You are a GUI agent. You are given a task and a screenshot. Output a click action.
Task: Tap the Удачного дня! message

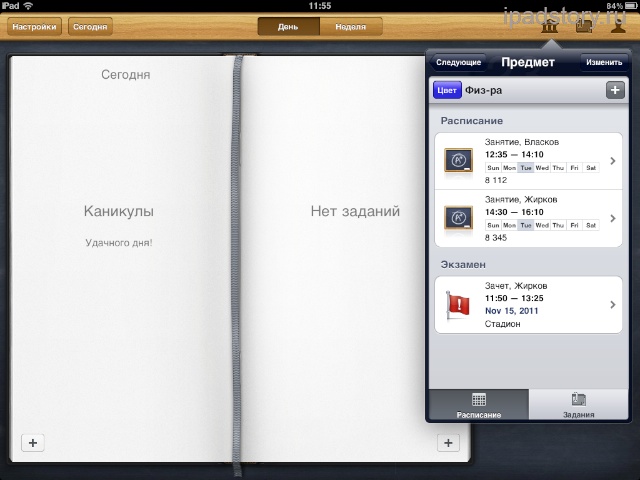tap(119, 243)
